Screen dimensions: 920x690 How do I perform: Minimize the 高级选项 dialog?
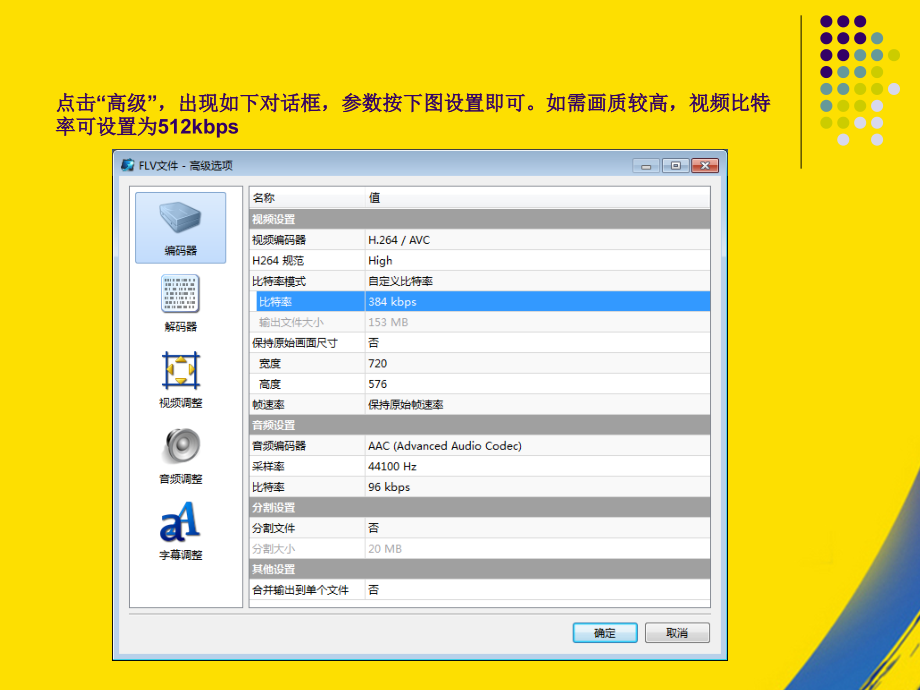pos(646,166)
